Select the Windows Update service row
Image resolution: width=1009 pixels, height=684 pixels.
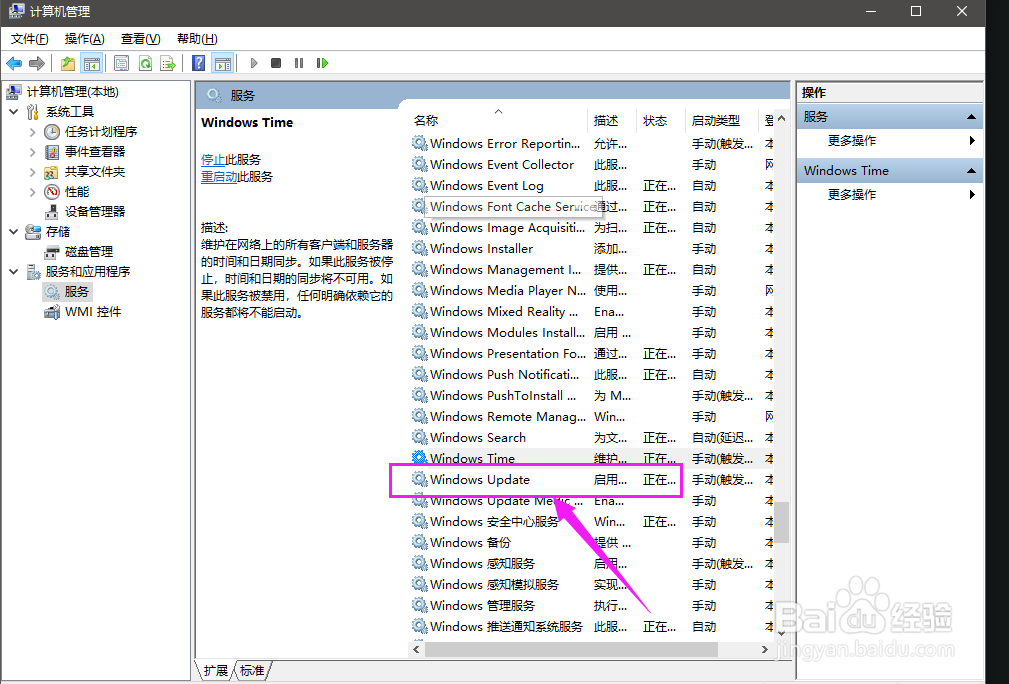point(593,479)
